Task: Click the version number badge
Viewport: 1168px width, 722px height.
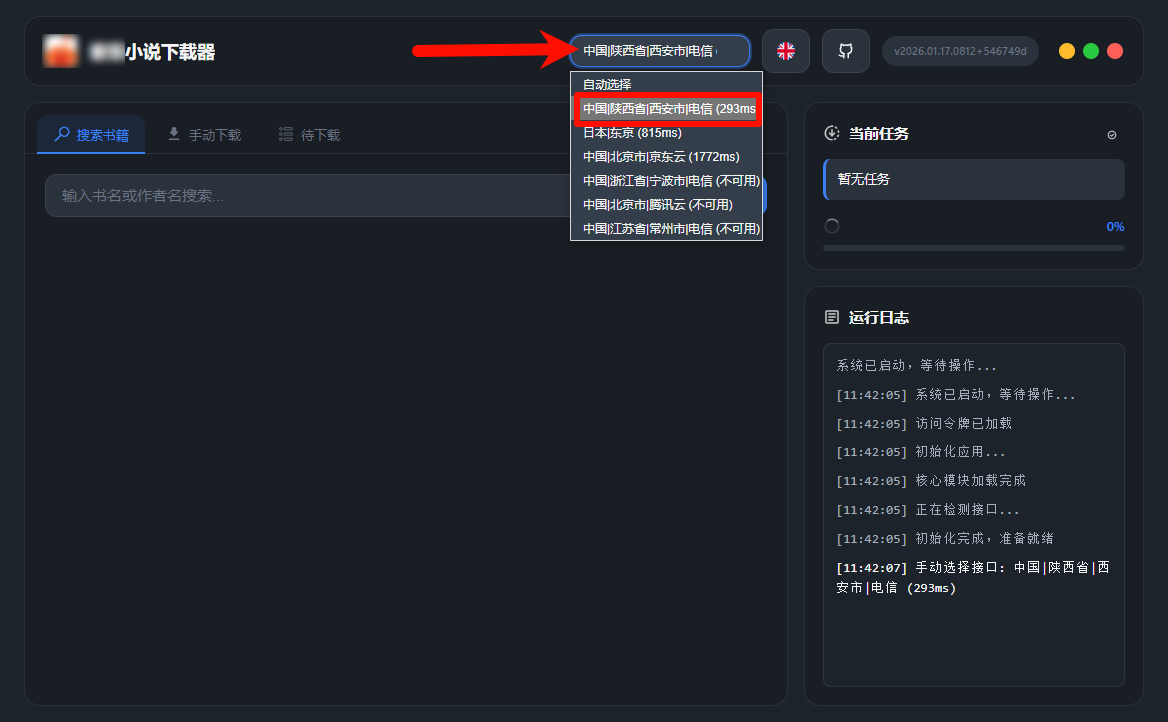Action: click(x=960, y=51)
